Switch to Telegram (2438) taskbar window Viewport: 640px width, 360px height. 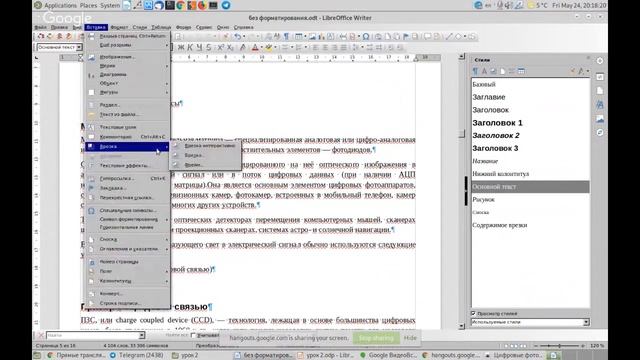coord(137,355)
